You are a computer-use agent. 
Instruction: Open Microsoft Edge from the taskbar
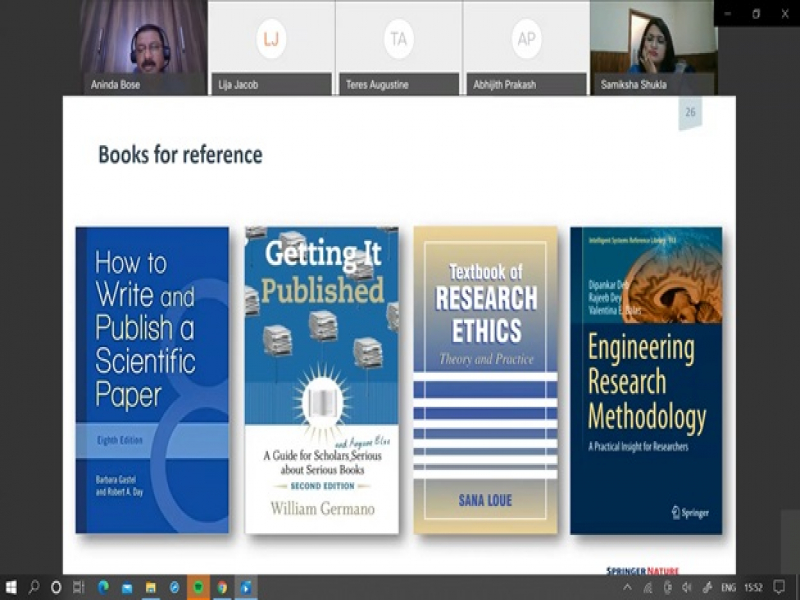[x=103, y=587]
